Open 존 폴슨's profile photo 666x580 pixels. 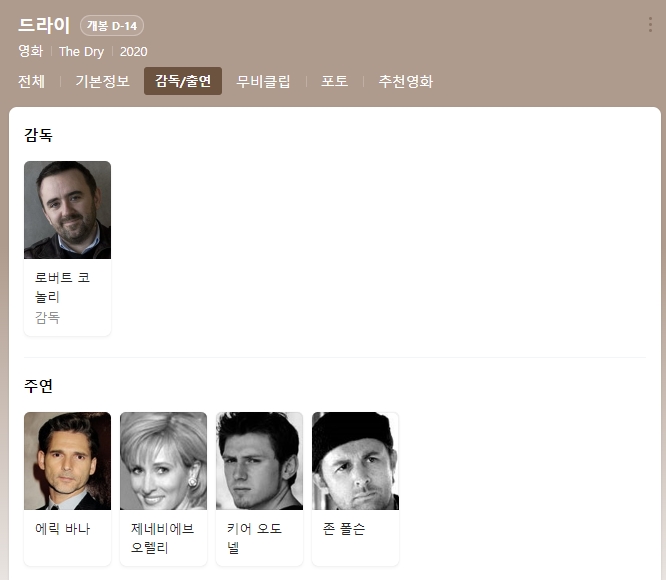[356, 461]
